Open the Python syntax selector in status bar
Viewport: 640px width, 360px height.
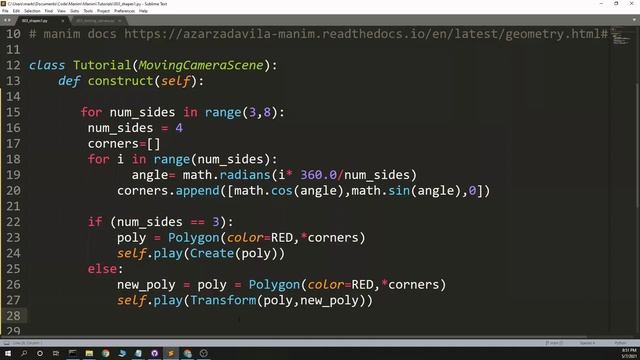point(620,343)
